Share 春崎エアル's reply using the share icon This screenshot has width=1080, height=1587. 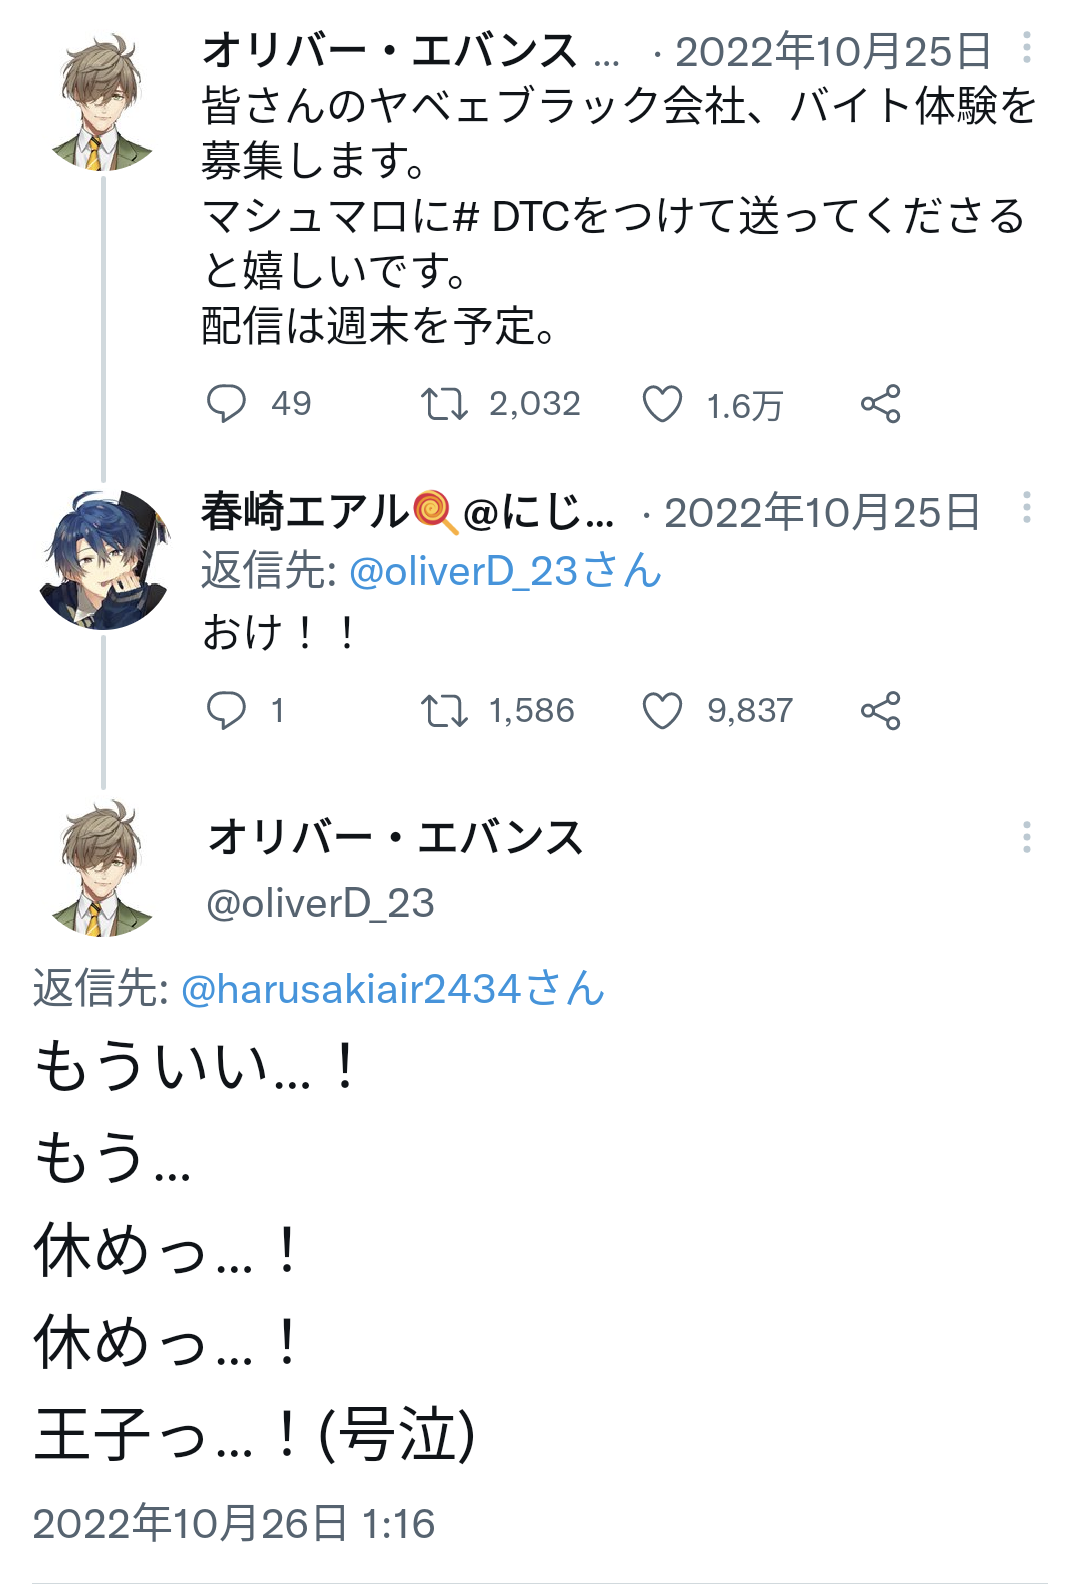pyautogui.click(x=881, y=711)
